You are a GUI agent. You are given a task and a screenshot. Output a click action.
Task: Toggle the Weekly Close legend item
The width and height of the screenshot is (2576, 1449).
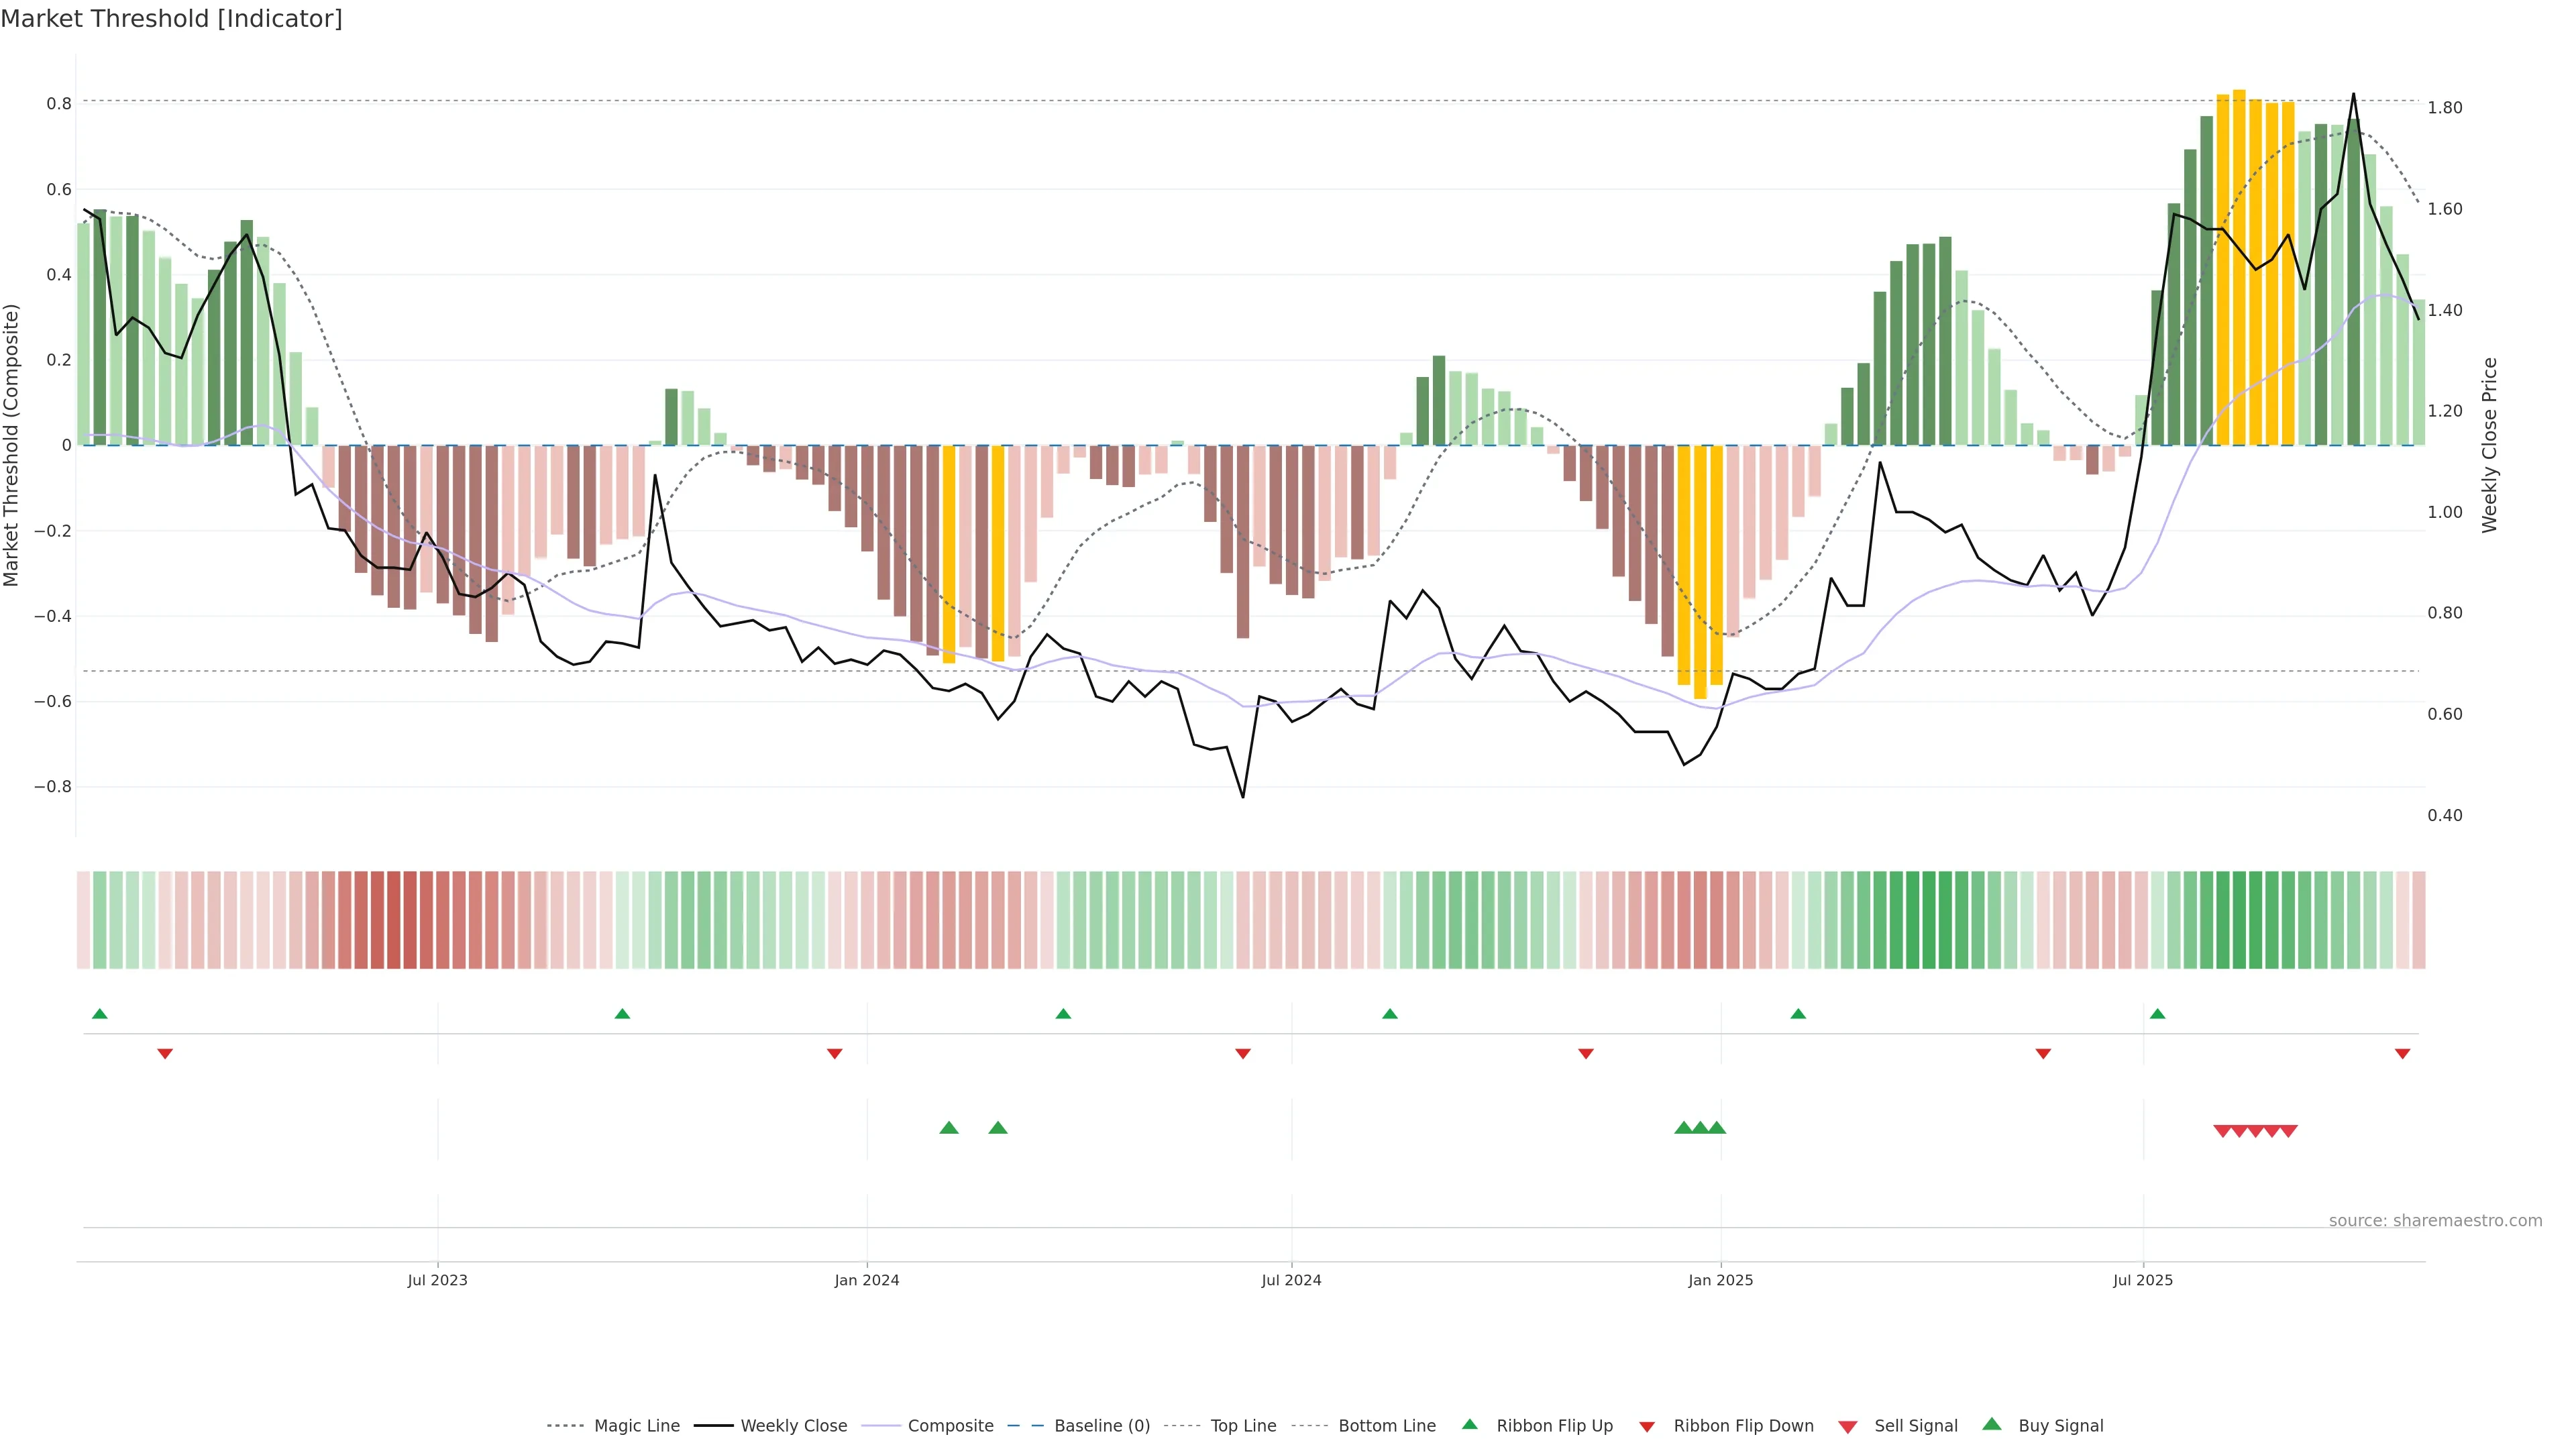click(793, 1426)
